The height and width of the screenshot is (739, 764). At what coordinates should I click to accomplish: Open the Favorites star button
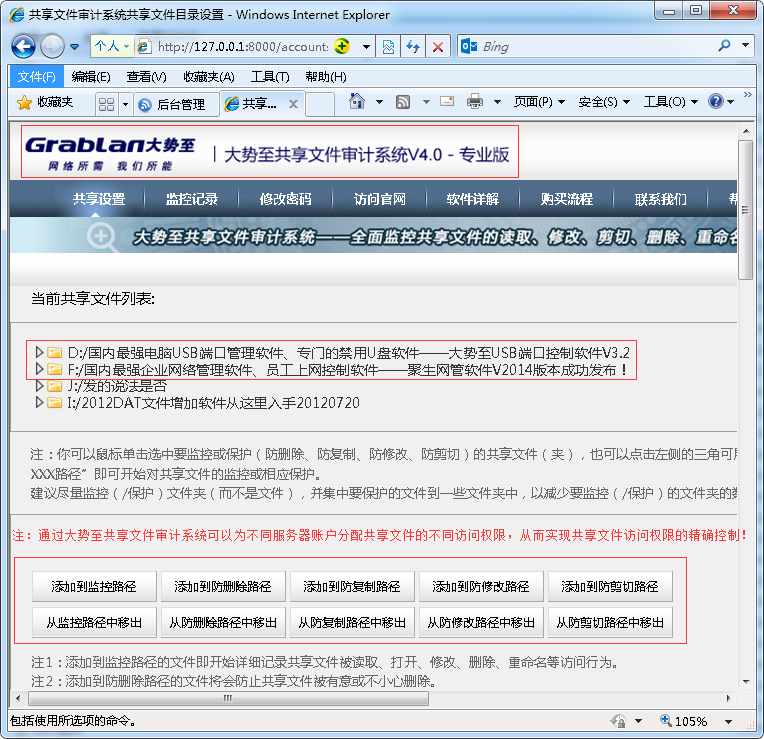pyautogui.click(x=46, y=102)
